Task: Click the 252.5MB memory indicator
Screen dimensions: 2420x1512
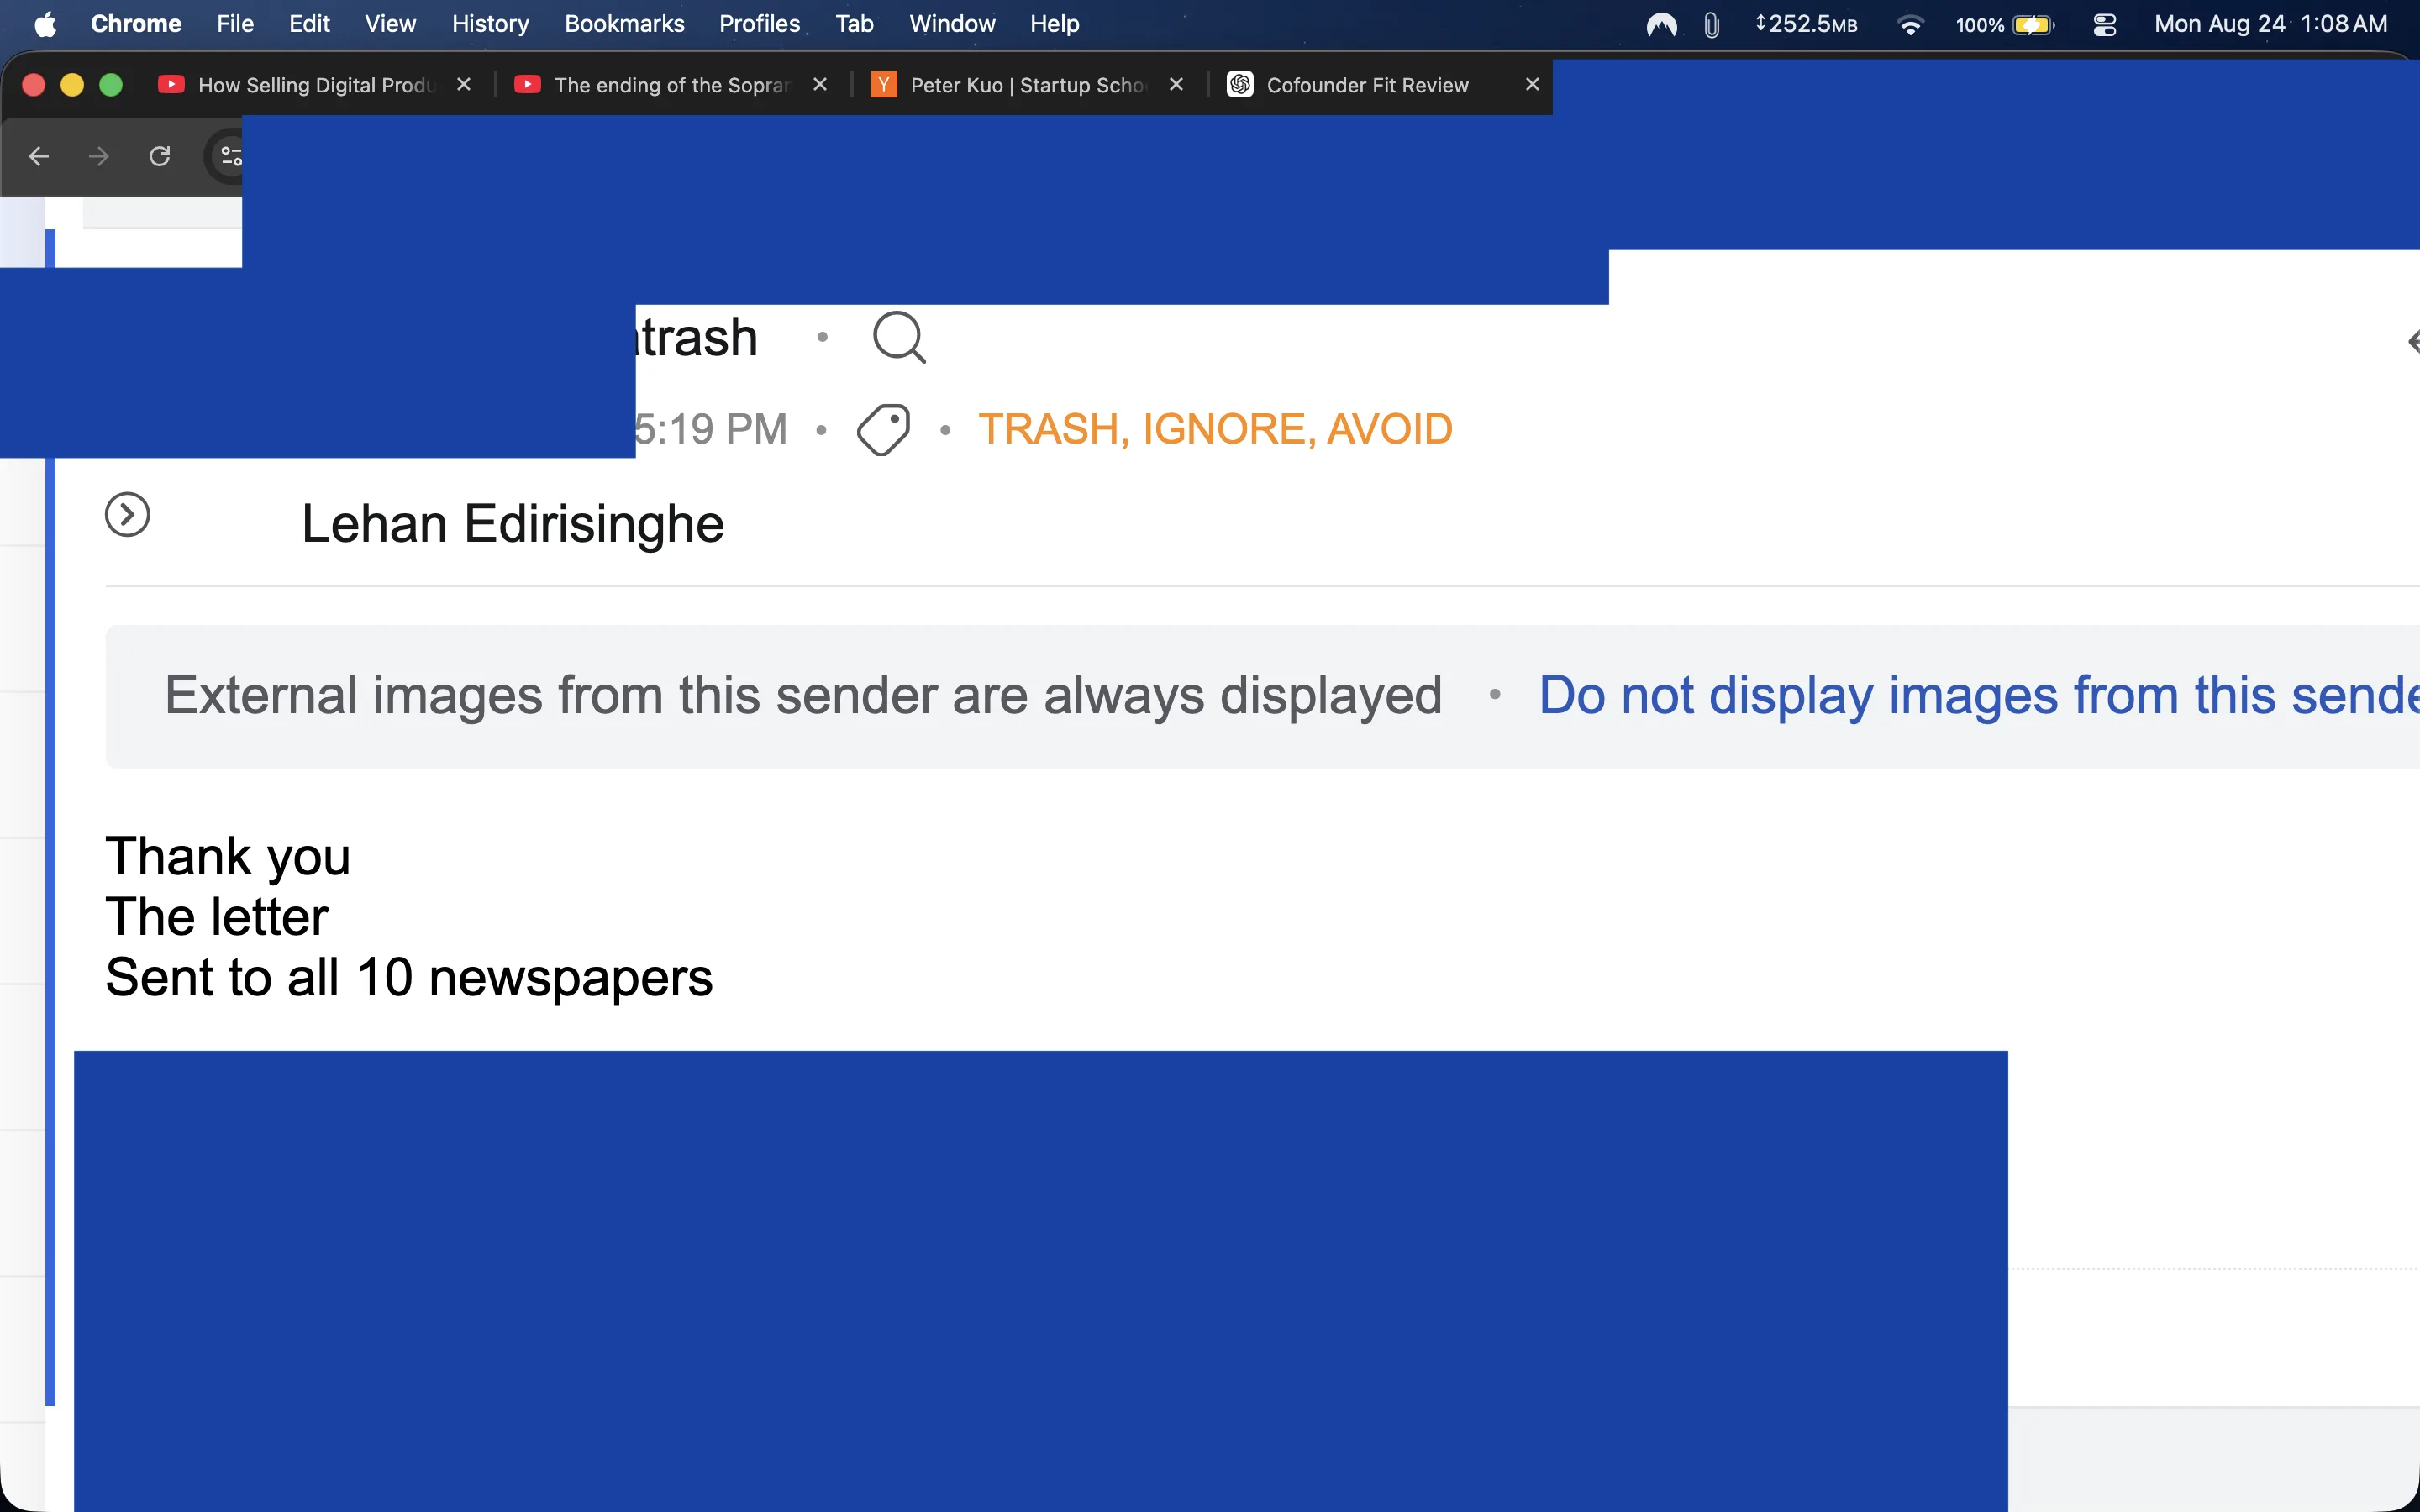Action: [1806, 24]
